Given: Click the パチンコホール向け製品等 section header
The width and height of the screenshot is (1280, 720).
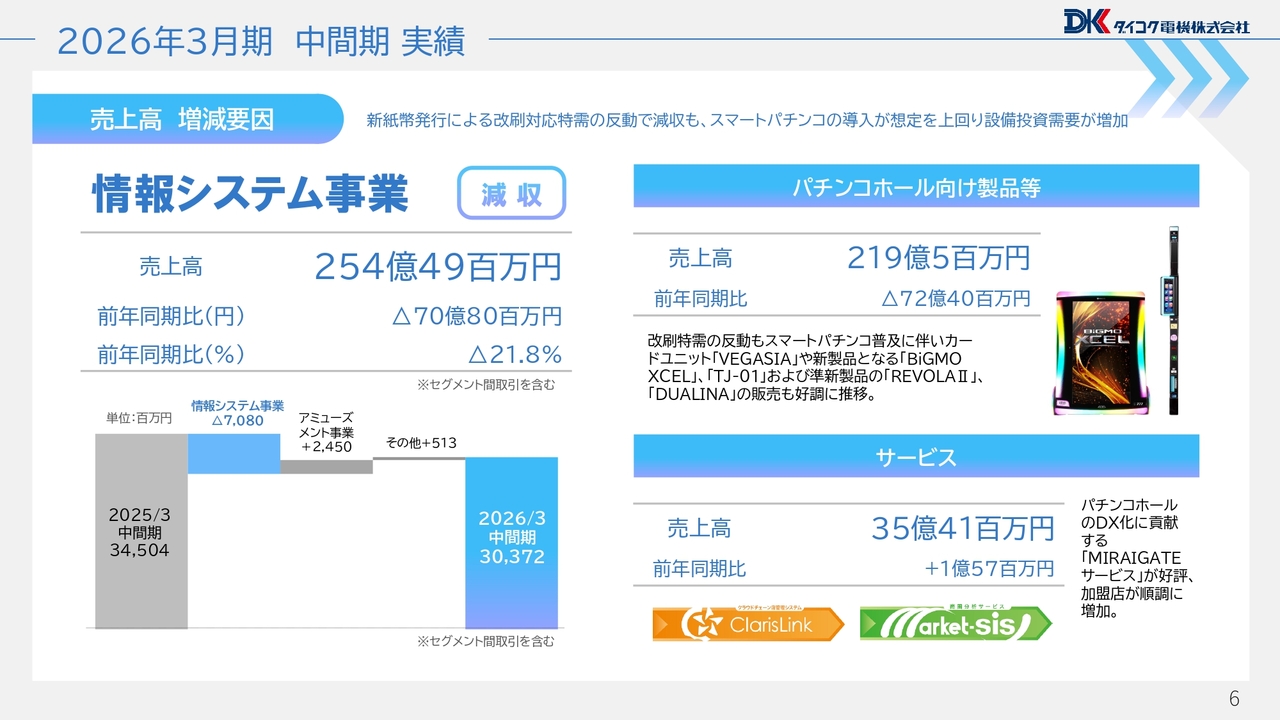Looking at the screenshot, I should click(916, 187).
